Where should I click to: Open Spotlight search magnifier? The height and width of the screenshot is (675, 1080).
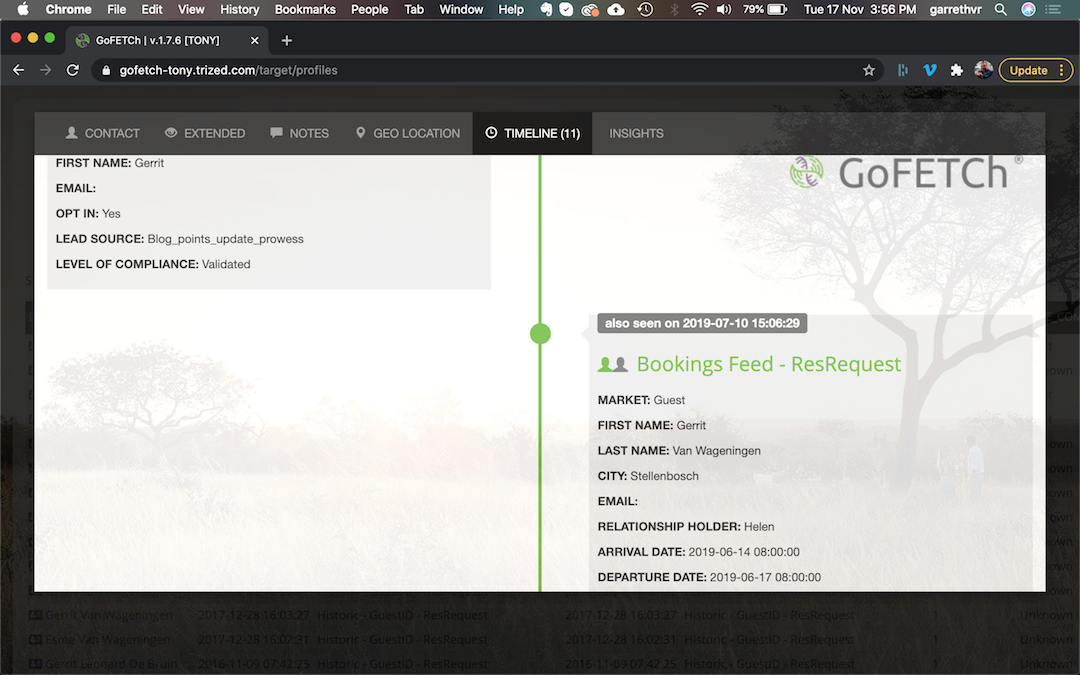1001,9
